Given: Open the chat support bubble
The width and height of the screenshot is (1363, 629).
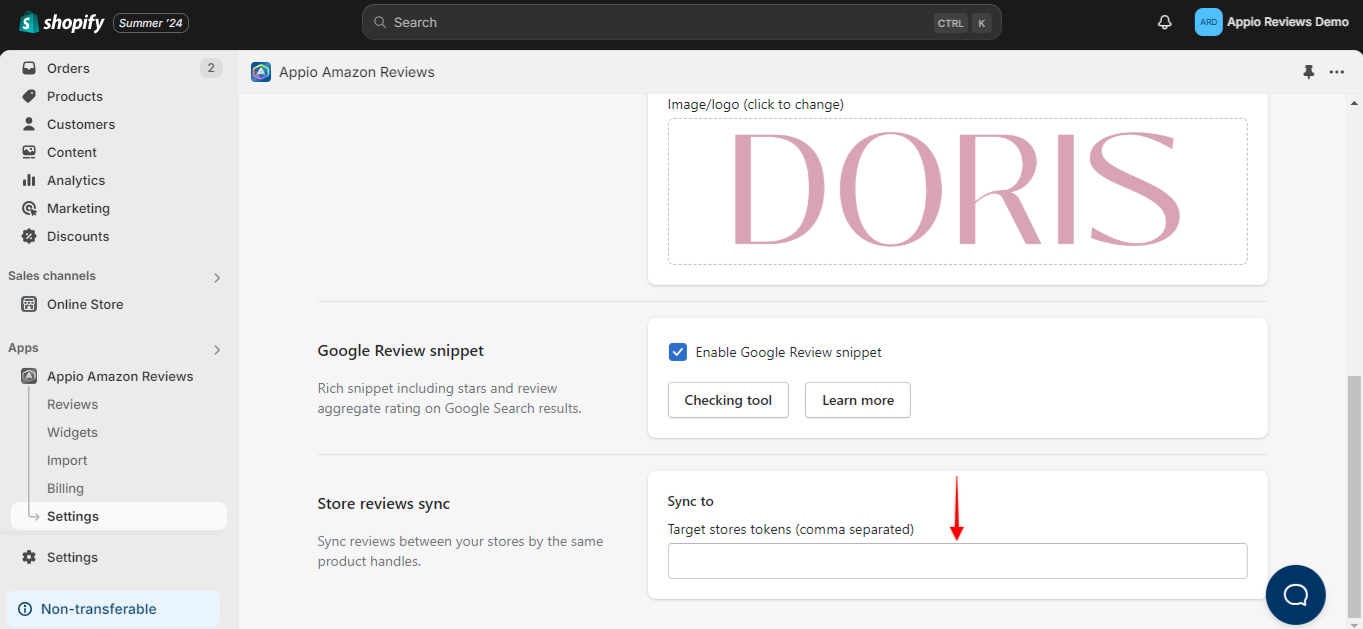Looking at the screenshot, I should [1296, 595].
